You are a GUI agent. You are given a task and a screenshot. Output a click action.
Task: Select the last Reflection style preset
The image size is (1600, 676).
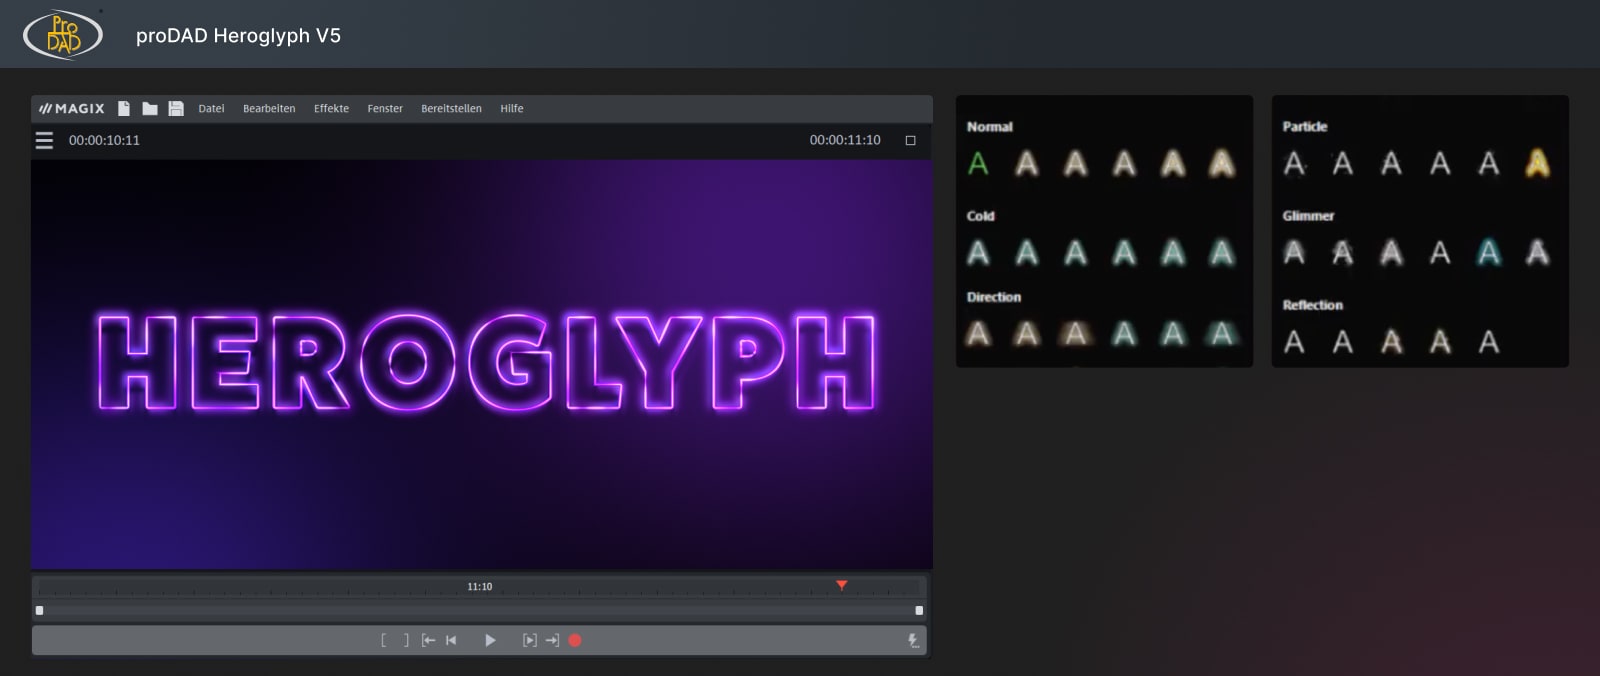(x=1489, y=342)
